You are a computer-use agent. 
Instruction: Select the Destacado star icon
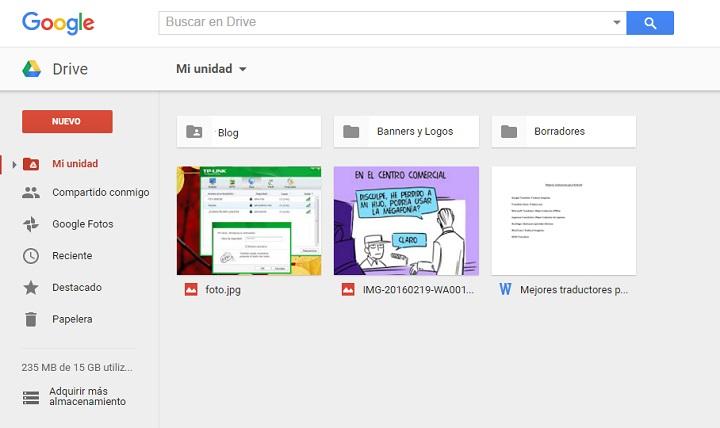pyautogui.click(x=31, y=287)
